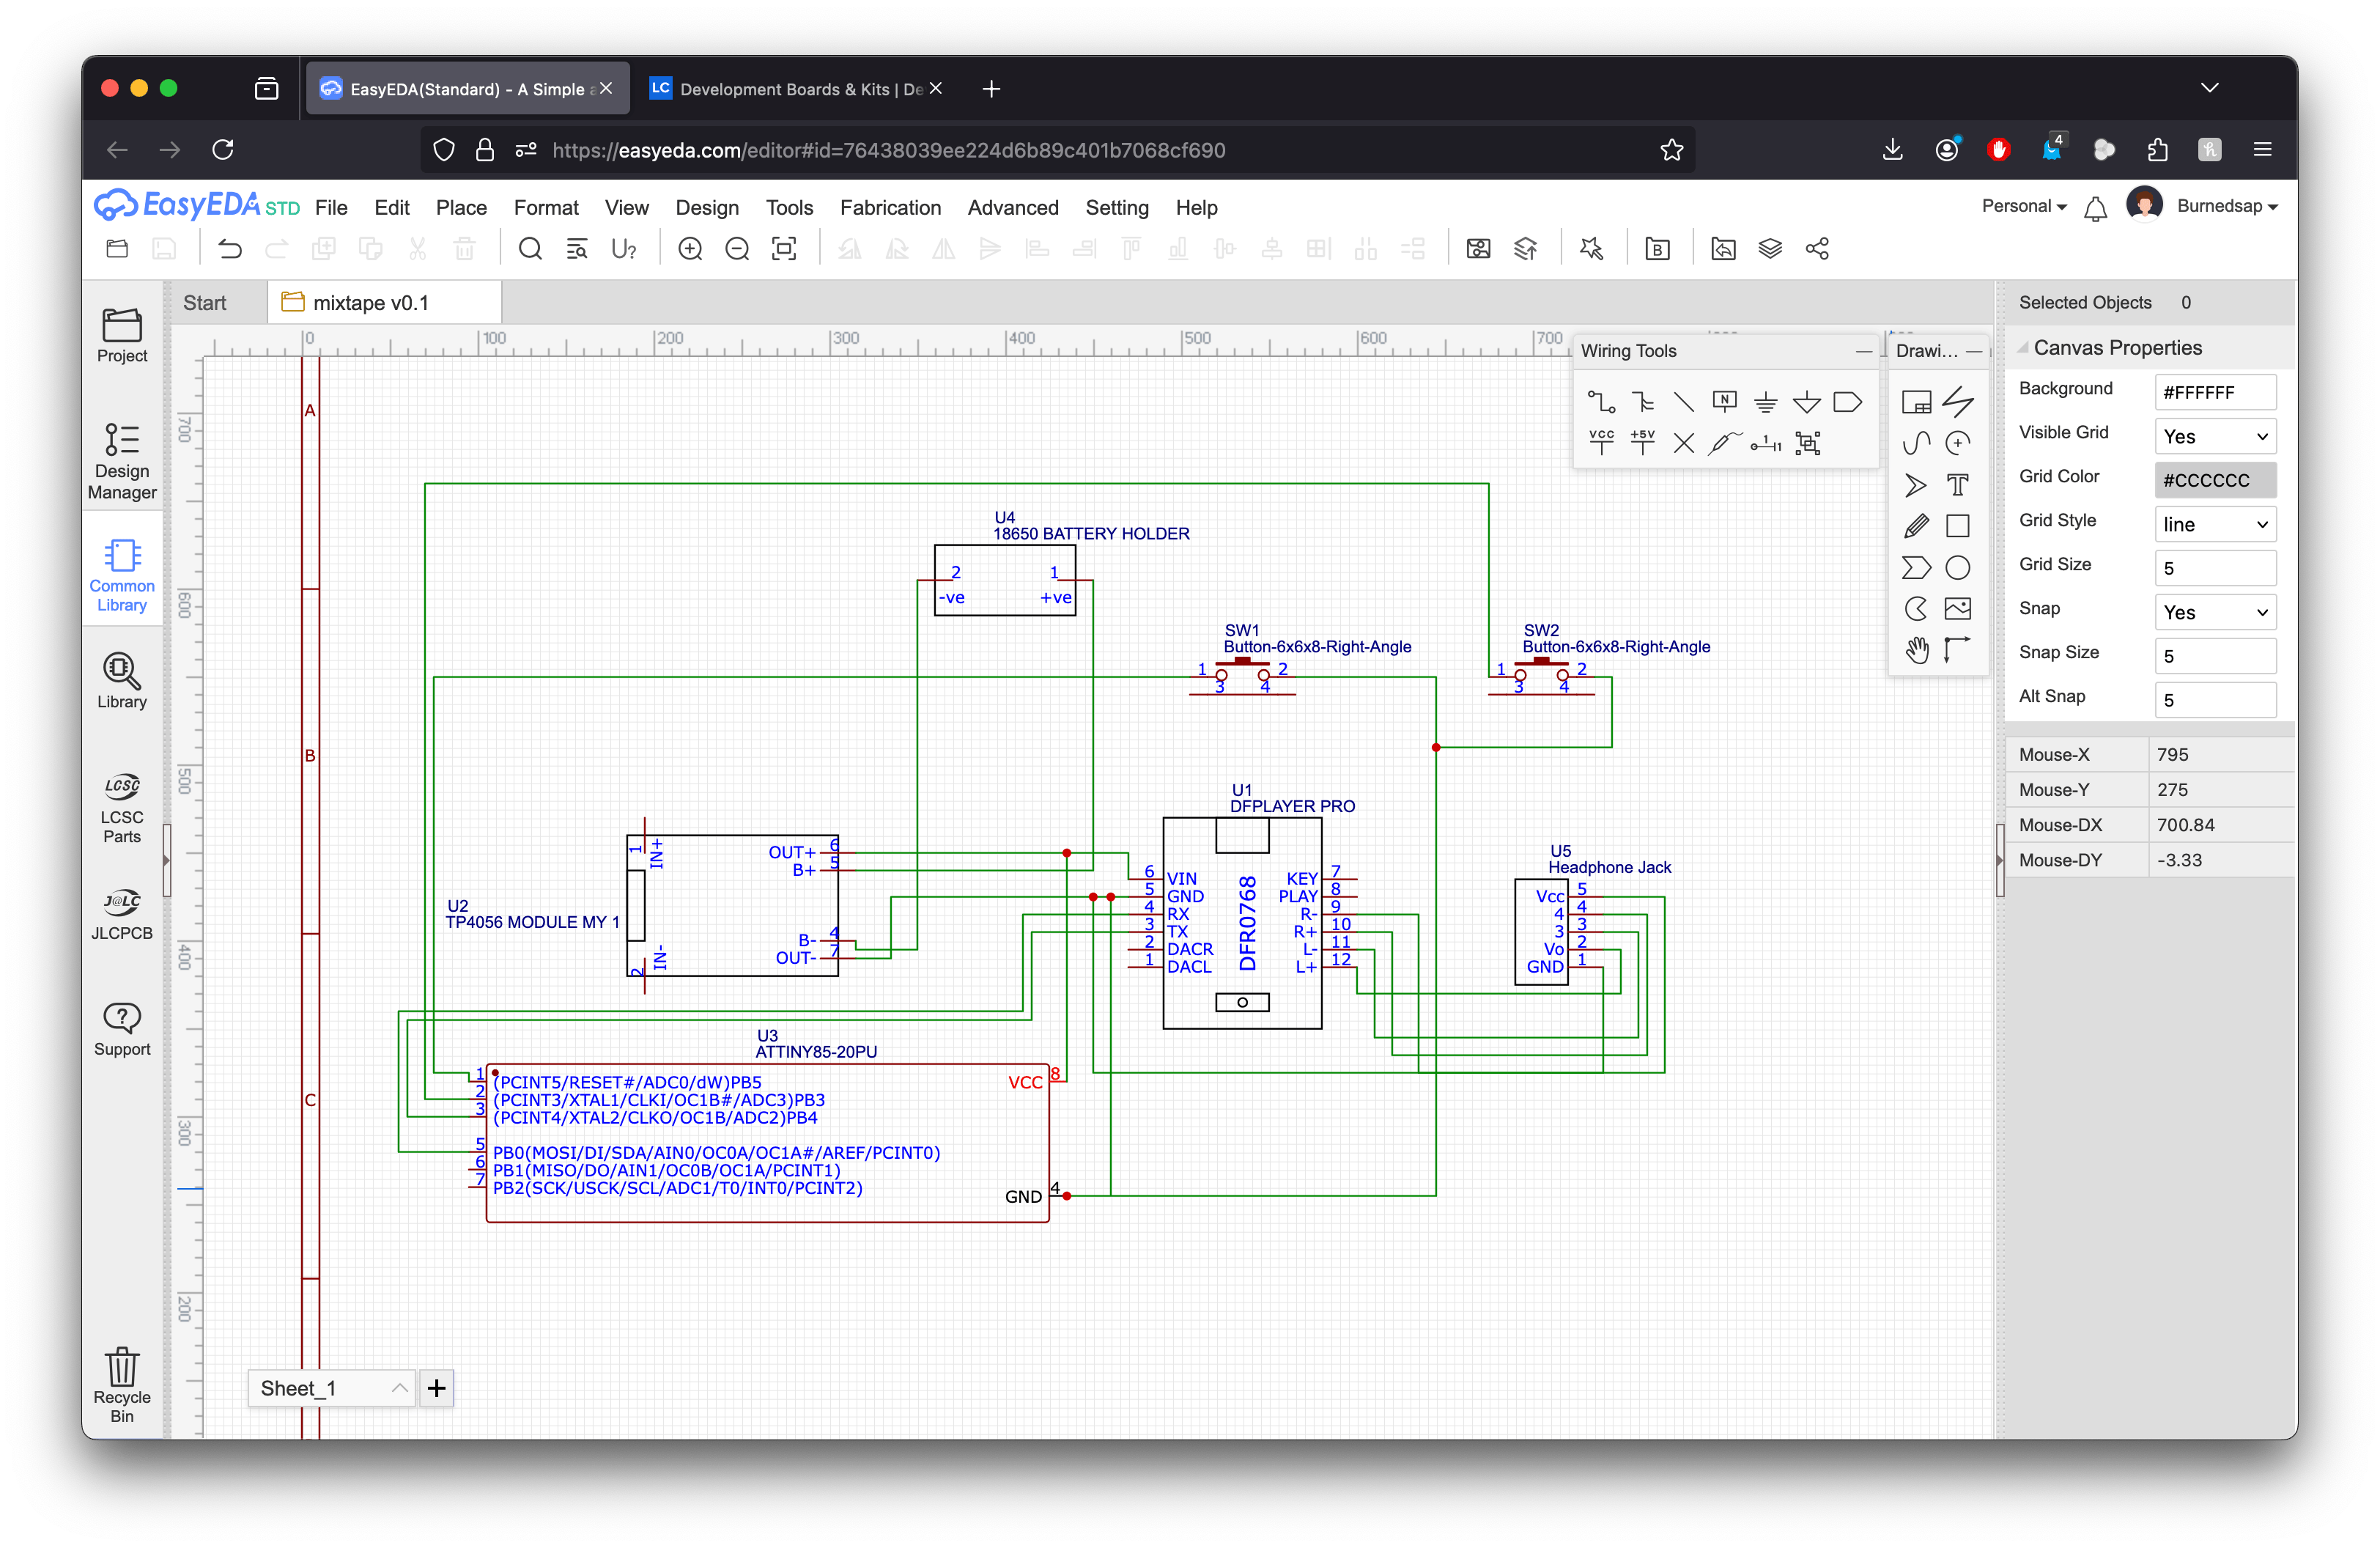Place a VCC net flag
This screenshot has height=1548, width=2380.
click(1601, 443)
